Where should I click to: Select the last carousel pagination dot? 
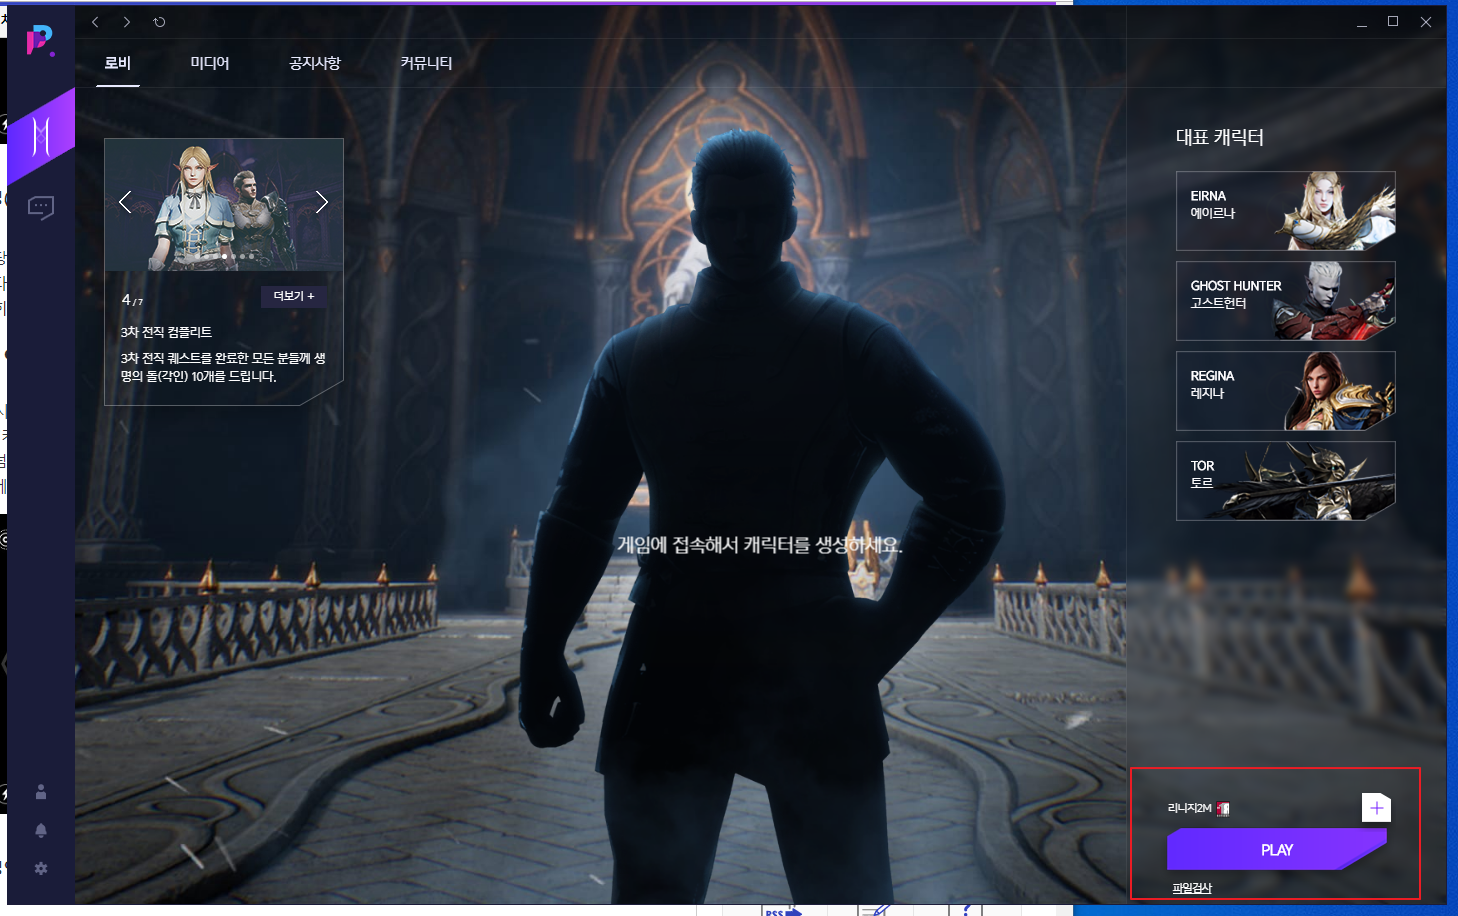click(251, 256)
